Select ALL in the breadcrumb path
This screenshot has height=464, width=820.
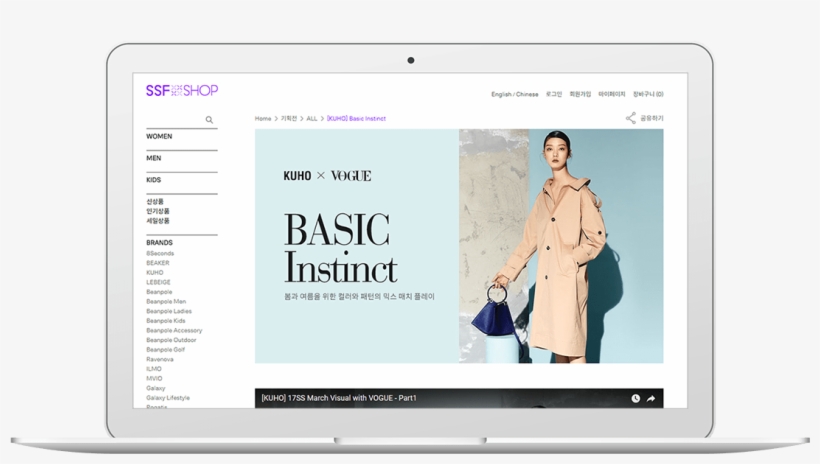[x=312, y=119]
